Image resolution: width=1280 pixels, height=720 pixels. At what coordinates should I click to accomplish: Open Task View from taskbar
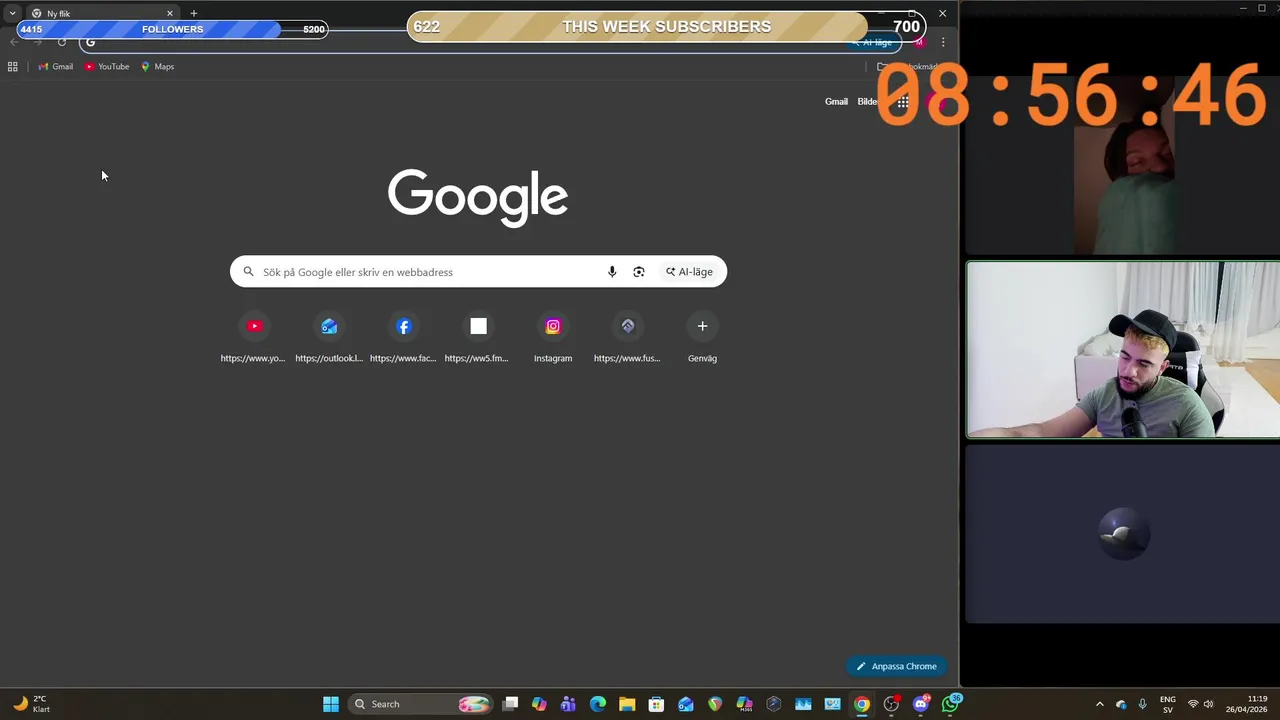click(x=510, y=704)
